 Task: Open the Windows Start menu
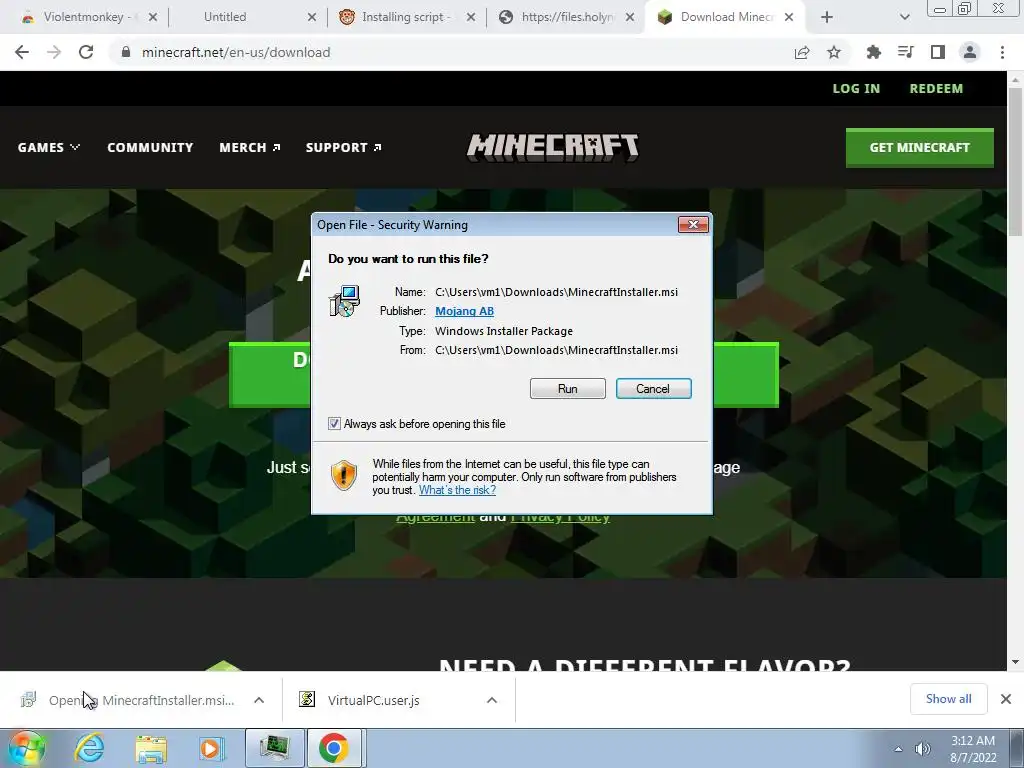(27, 748)
